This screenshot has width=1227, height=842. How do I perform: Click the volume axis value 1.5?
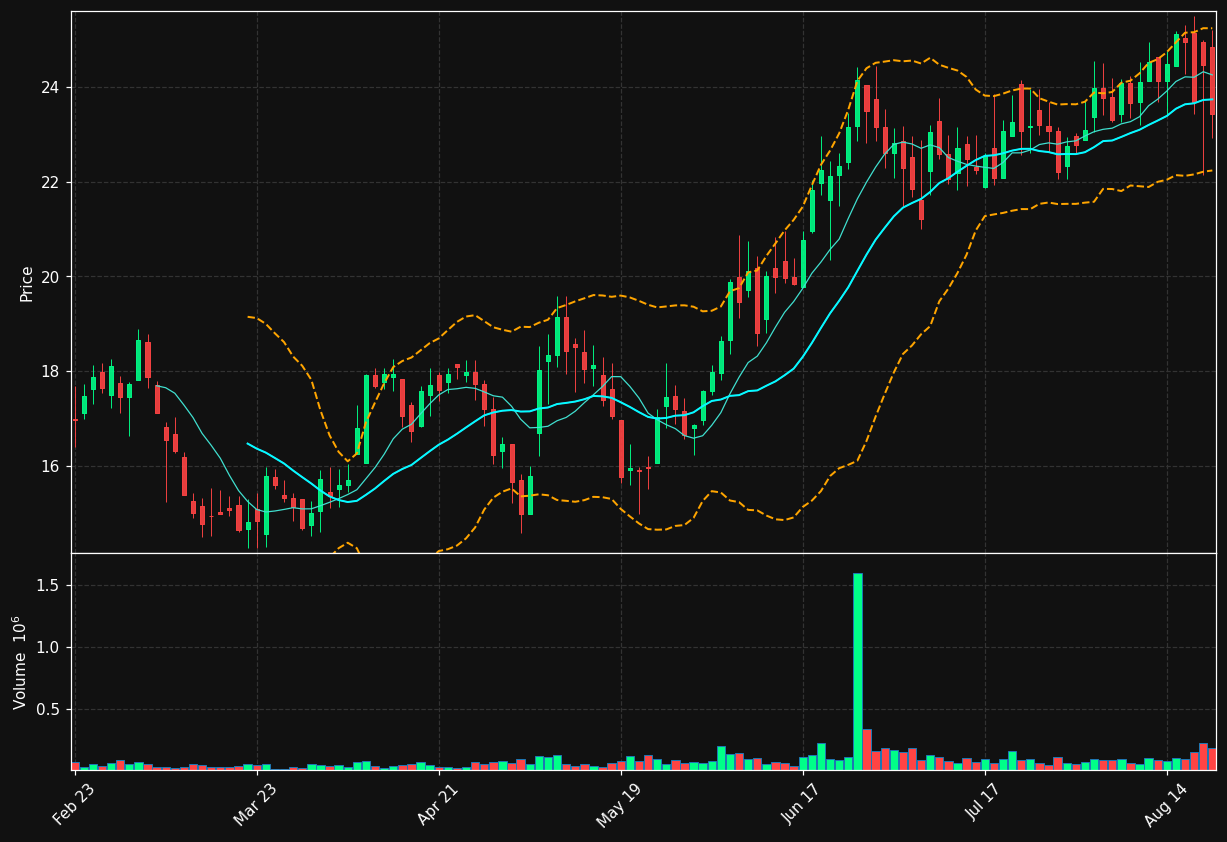click(49, 586)
